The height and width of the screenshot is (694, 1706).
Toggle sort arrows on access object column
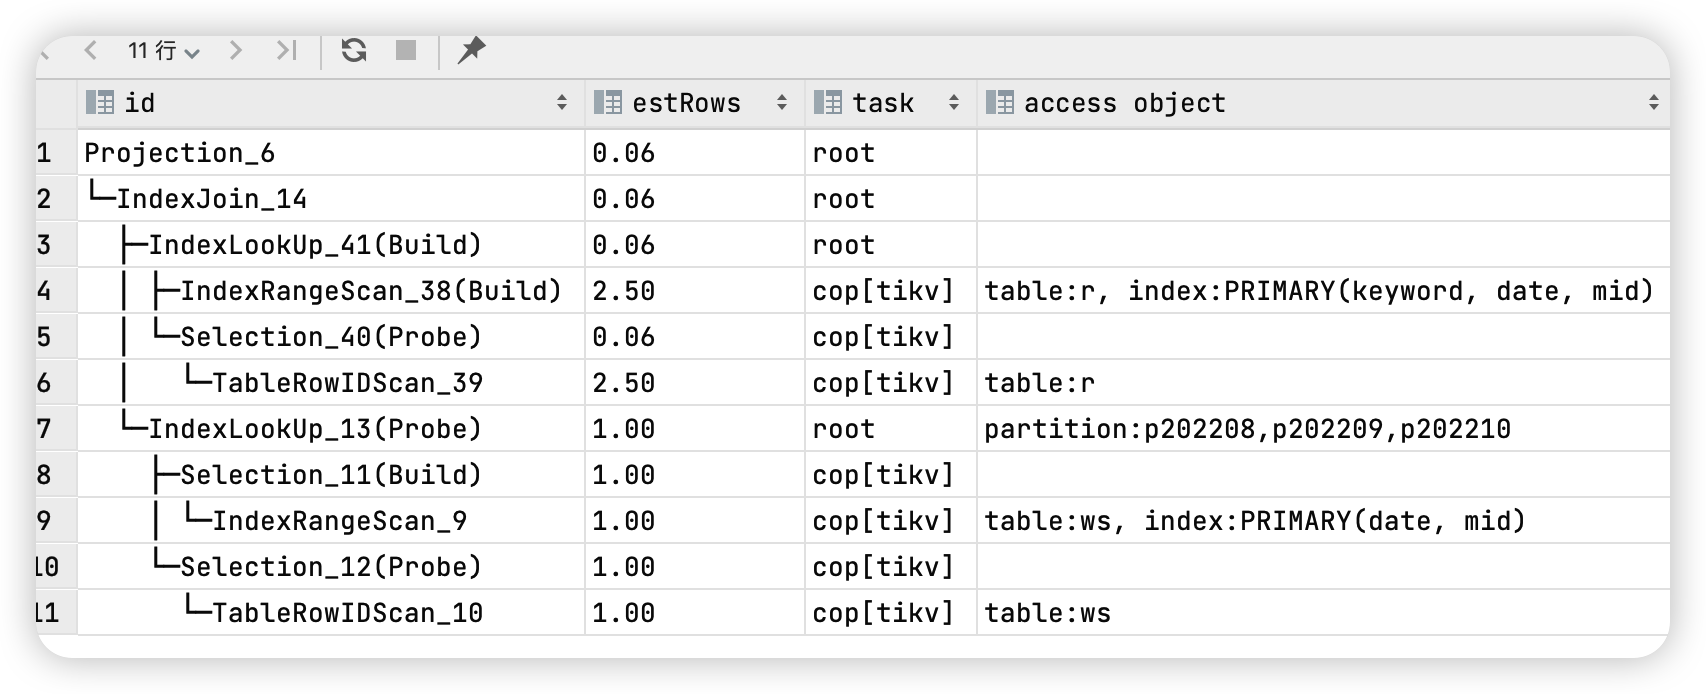tap(1653, 102)
